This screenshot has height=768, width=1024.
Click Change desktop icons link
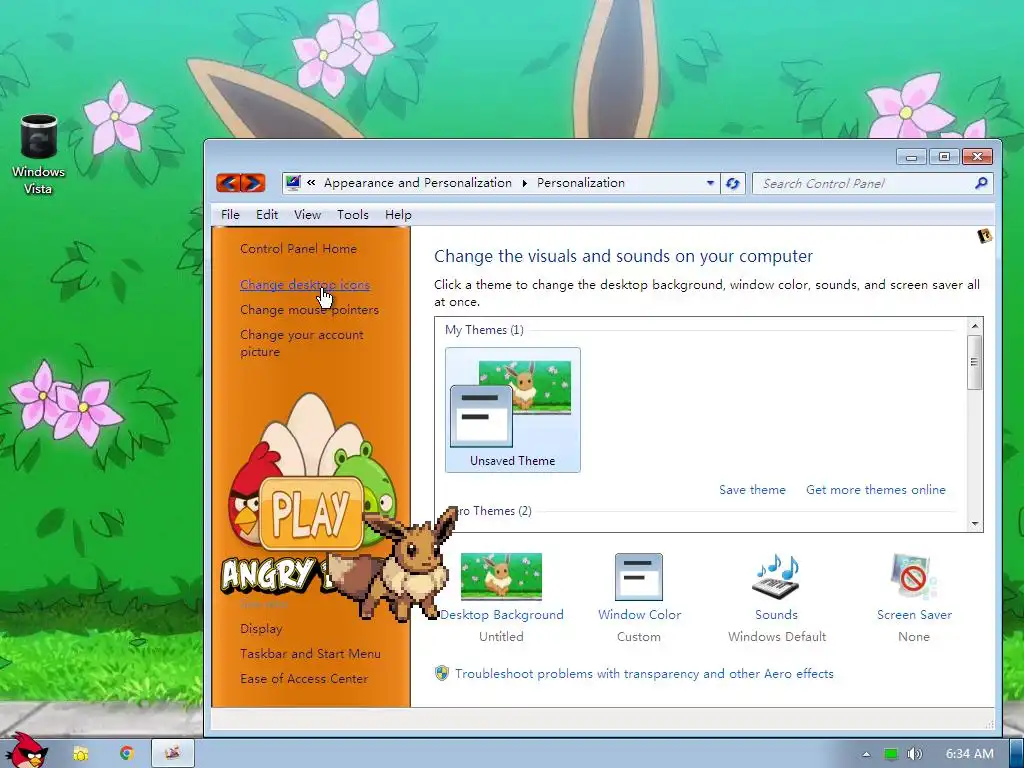(305, 285)
